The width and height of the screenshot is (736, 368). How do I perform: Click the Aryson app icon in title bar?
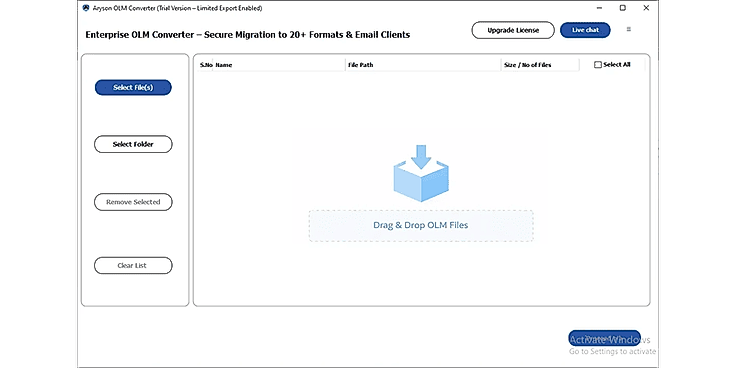pyautogui.click(x=86, y=8)
